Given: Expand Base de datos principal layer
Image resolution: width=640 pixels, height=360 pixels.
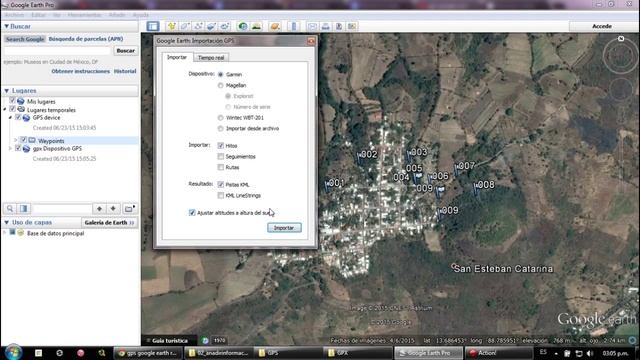Looking at the screenshot, I should pos(5,233).
